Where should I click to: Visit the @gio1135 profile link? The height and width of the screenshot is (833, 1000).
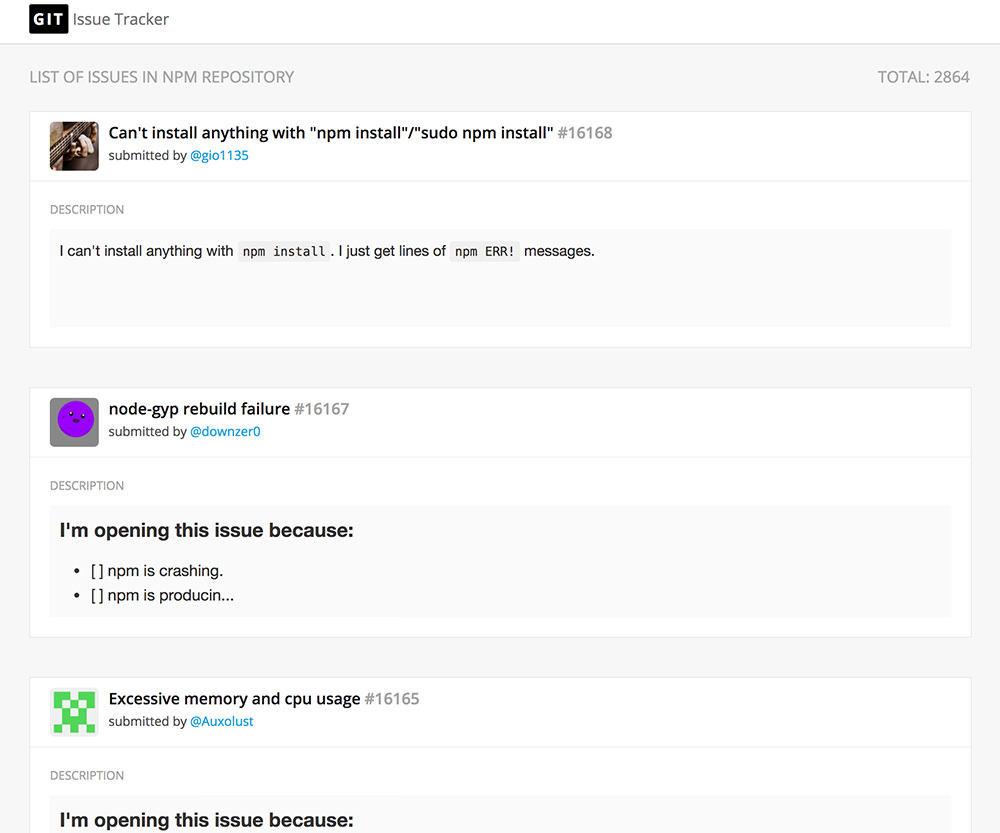click(x=219, y=156)
